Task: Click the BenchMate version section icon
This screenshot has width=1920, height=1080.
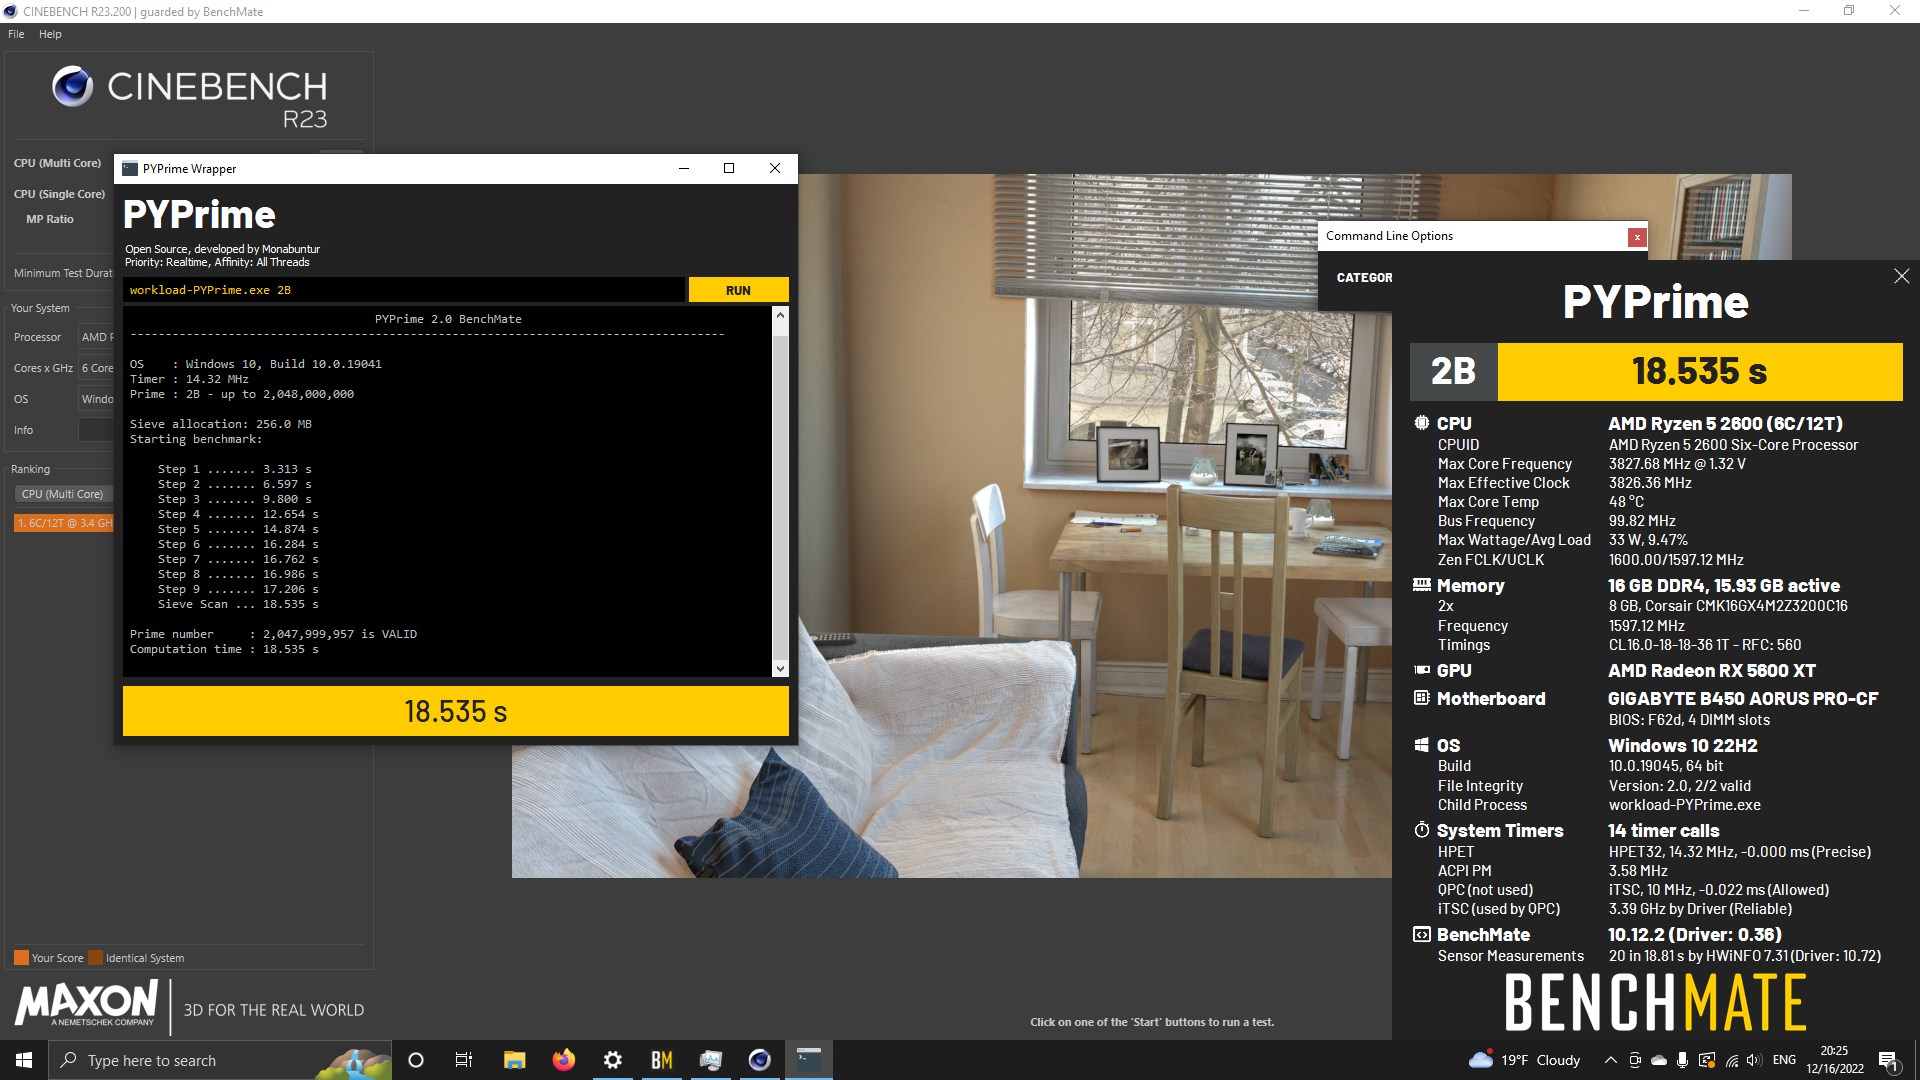Action: click(x=1421, y=934)
